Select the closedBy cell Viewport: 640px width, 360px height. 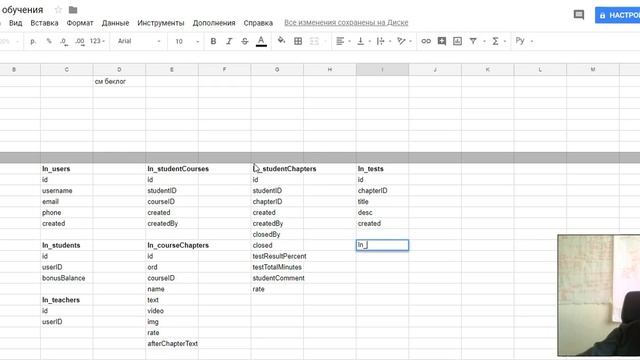coord(277,234)
